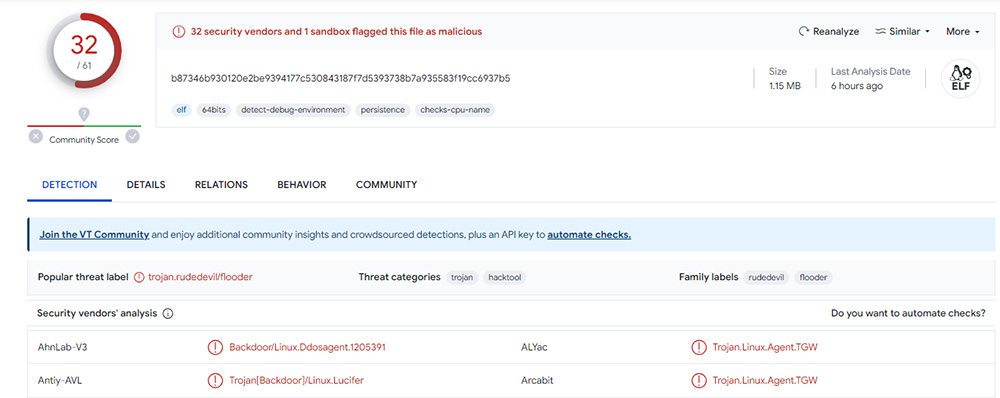Click the Arcabit vendor name

(537, 381)
